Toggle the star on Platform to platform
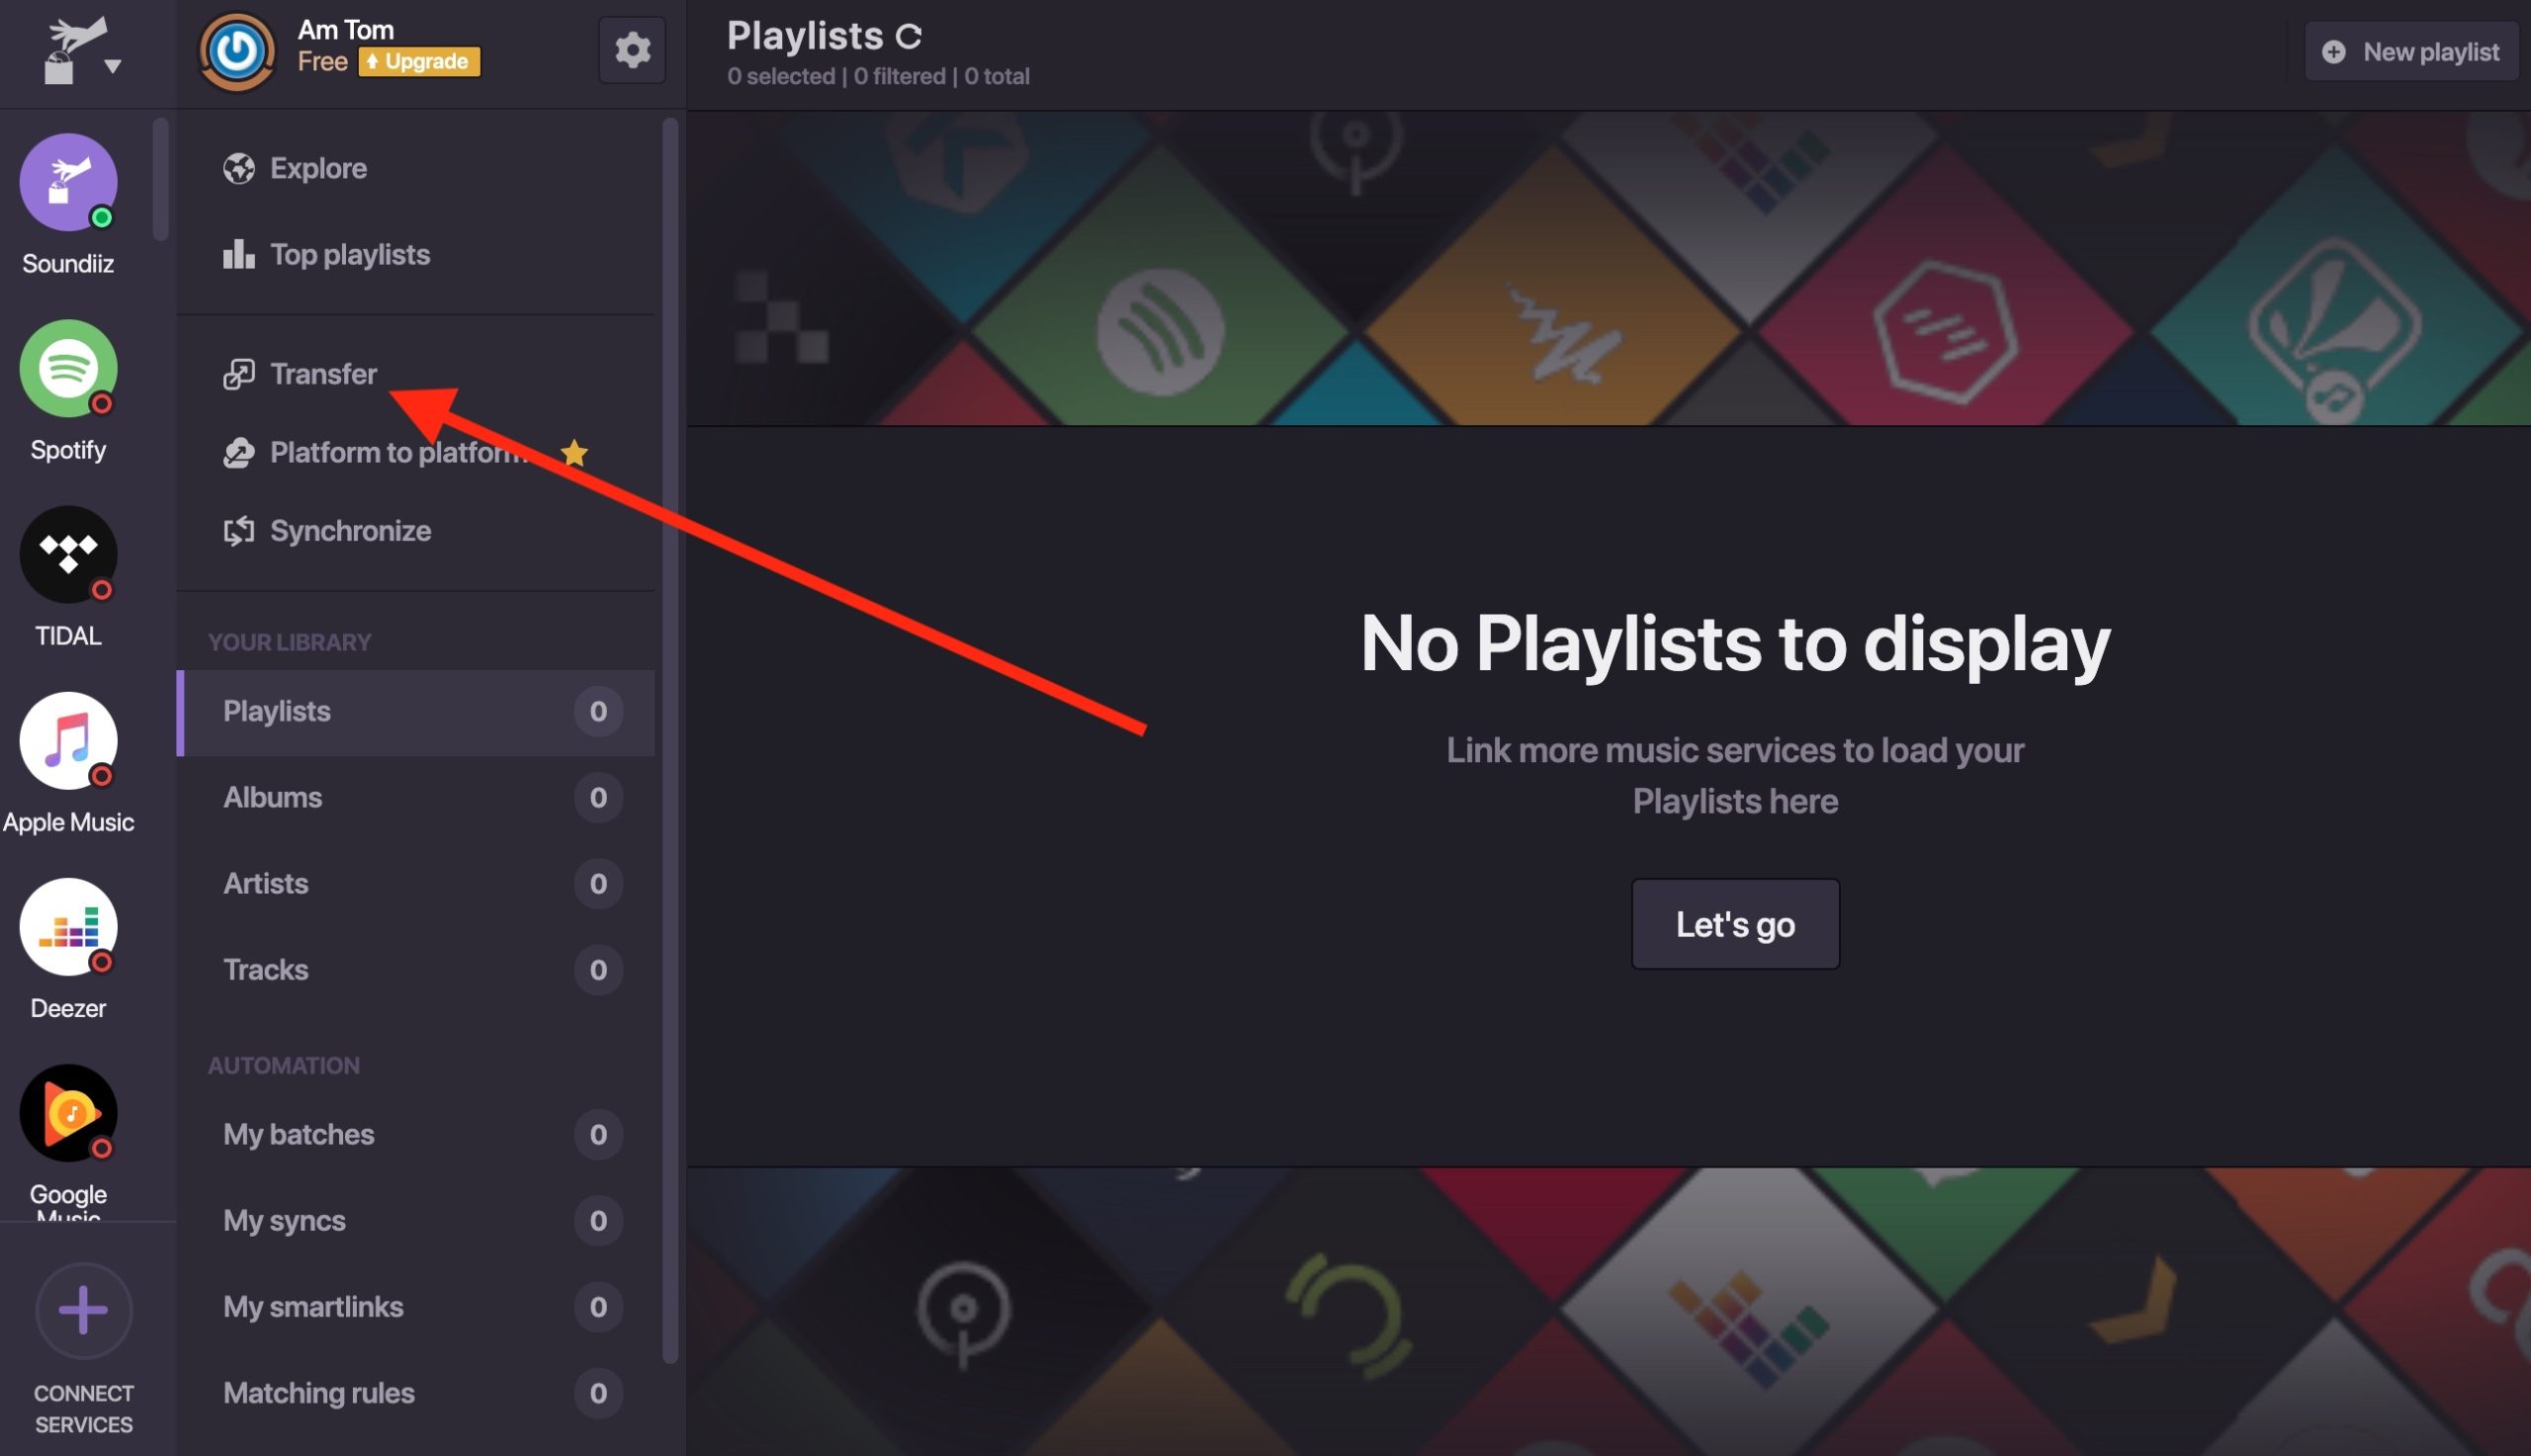This screenshot has height=1456, width=2531. pyautogui.click(x=576, y=452)
